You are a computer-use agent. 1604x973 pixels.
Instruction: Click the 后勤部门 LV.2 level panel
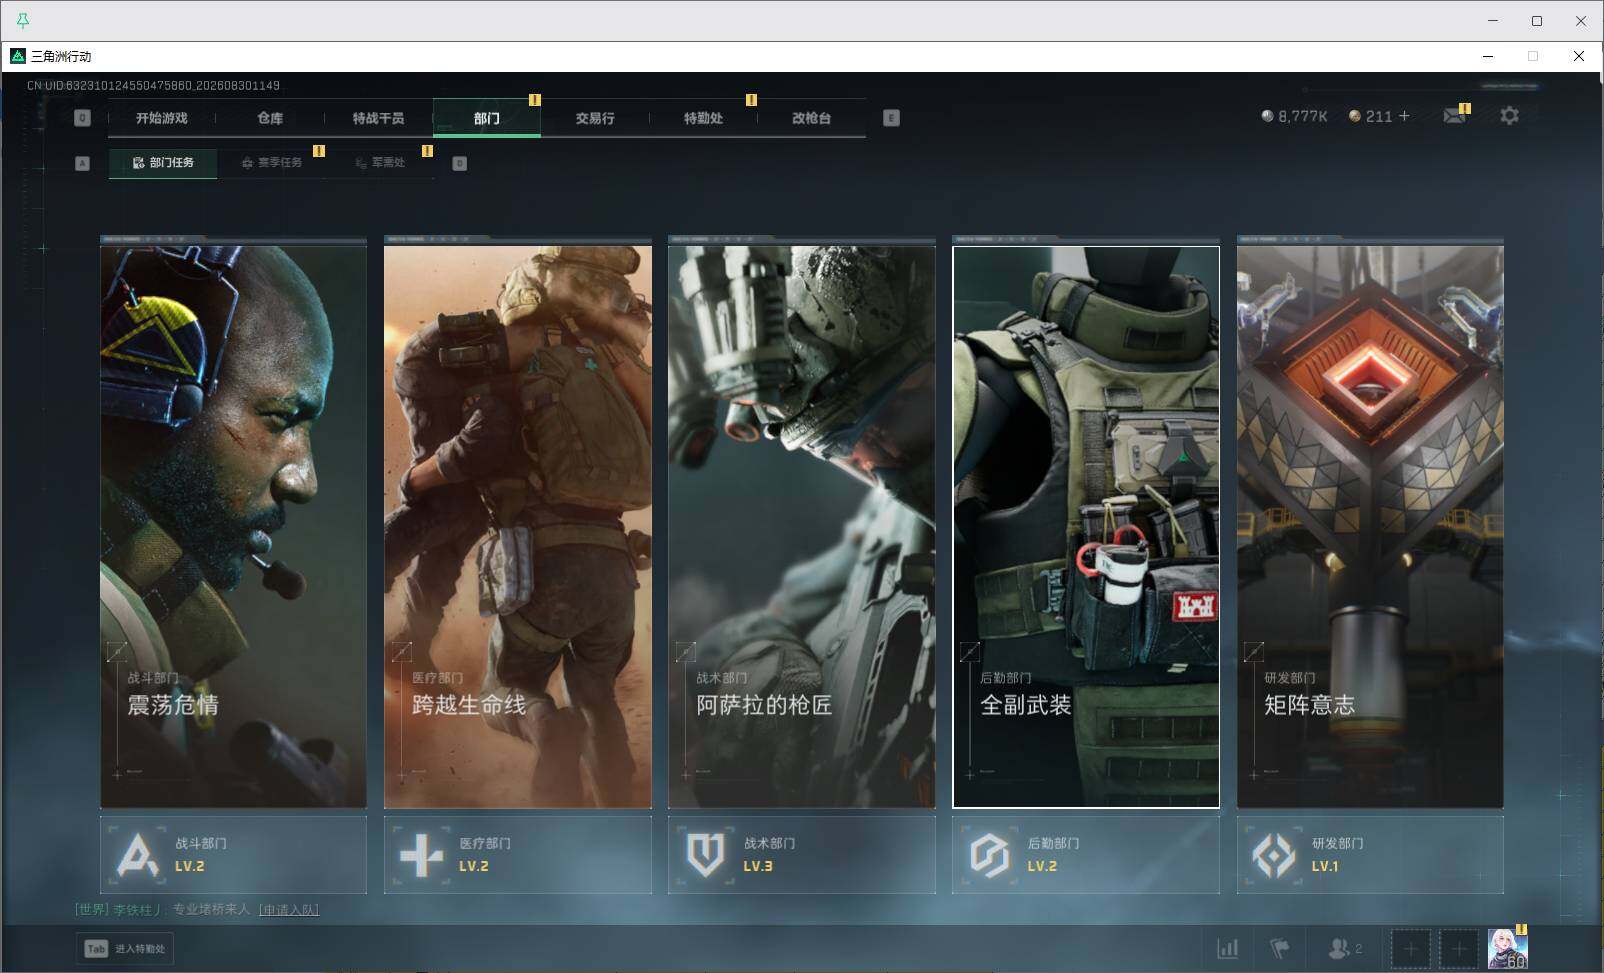pos(1086,855)
